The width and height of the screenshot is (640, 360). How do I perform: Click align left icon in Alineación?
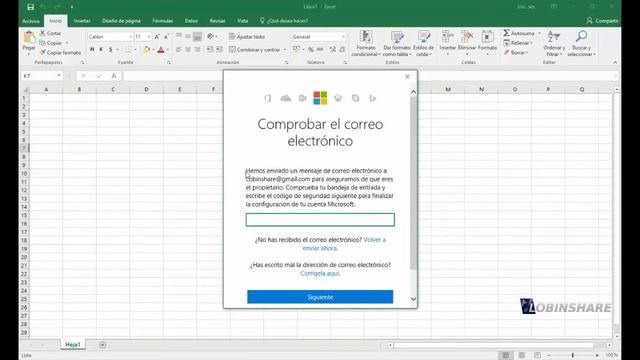click(x=178, y=49)
